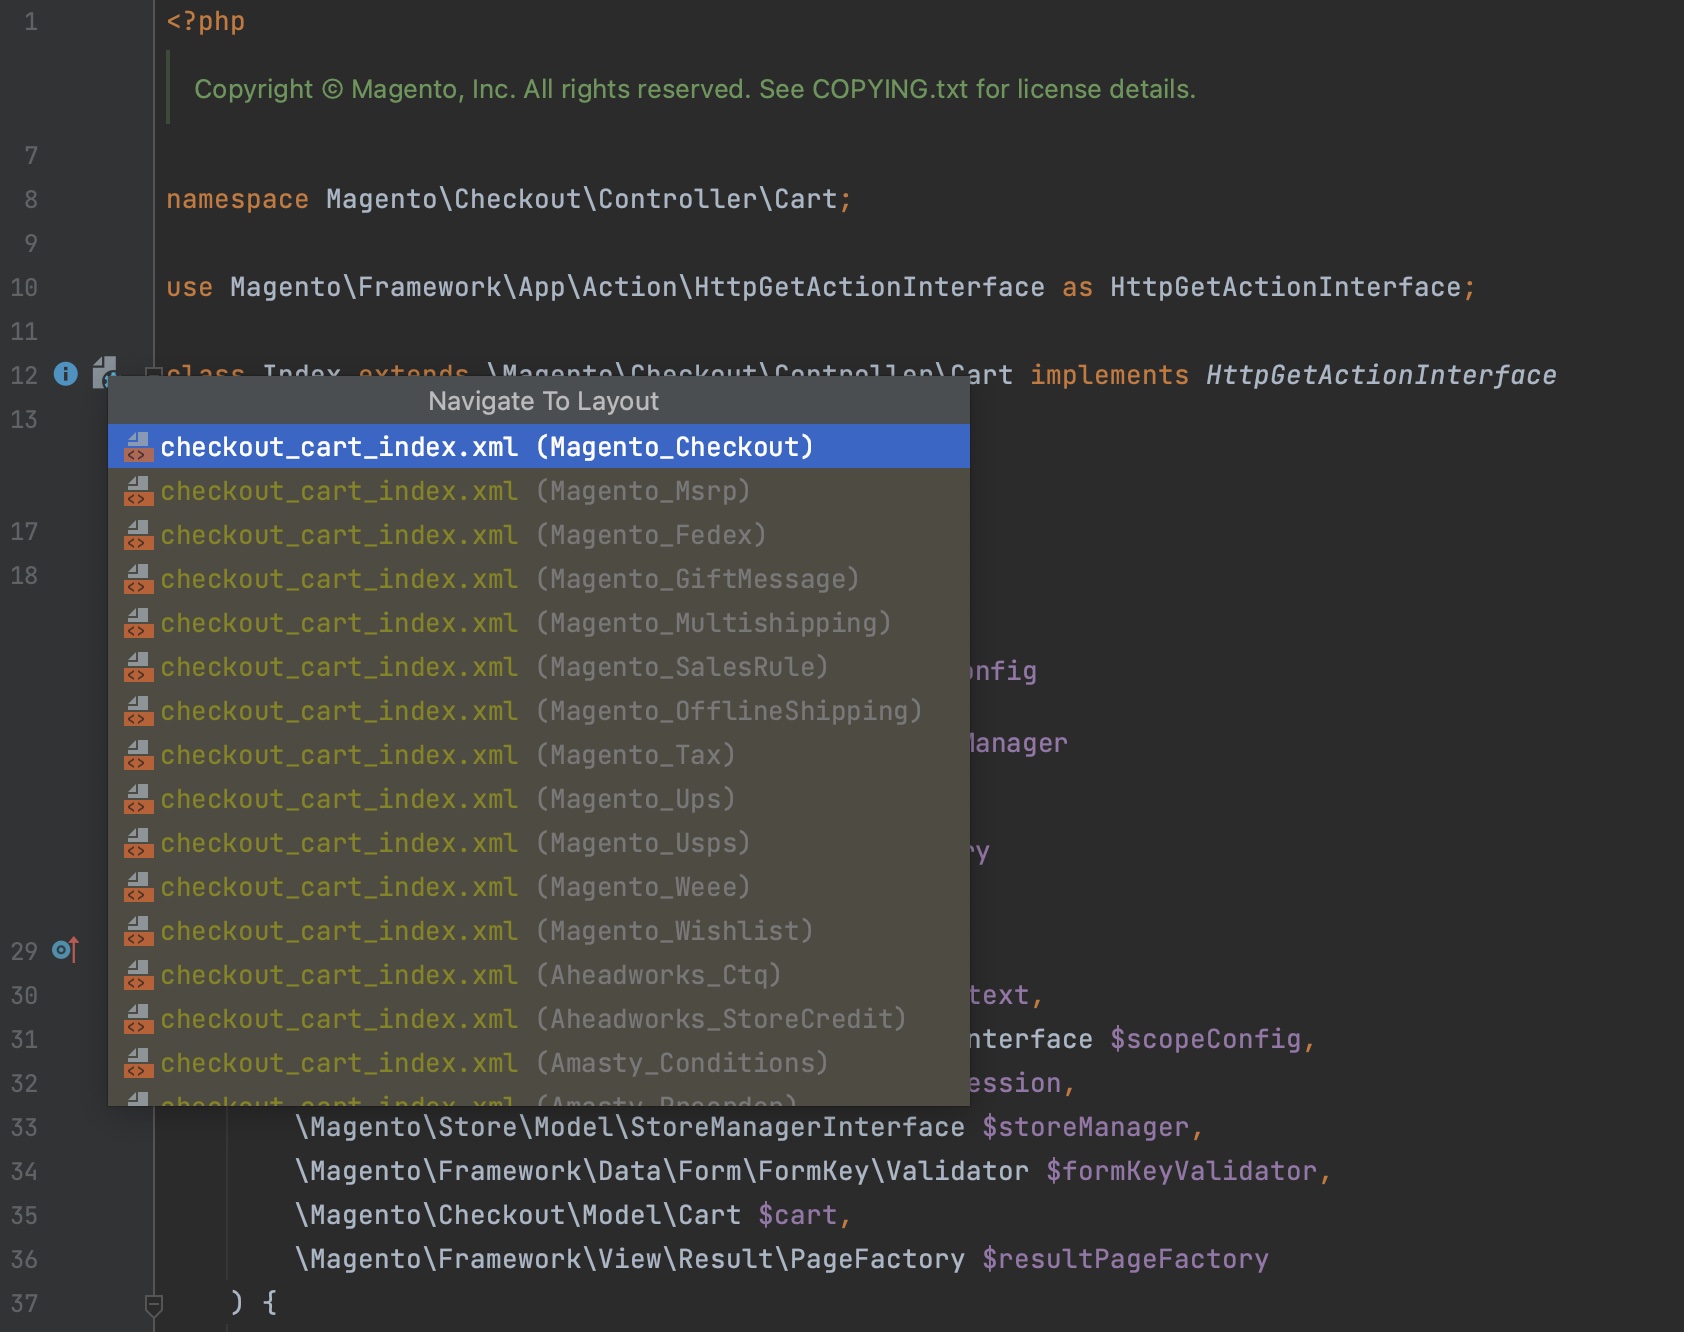This screenshot has width=1684, height=1332.
Task: Choose checkout_cart_index.xml (Amasty_Conditions)
Action: tap(538, 1062)
